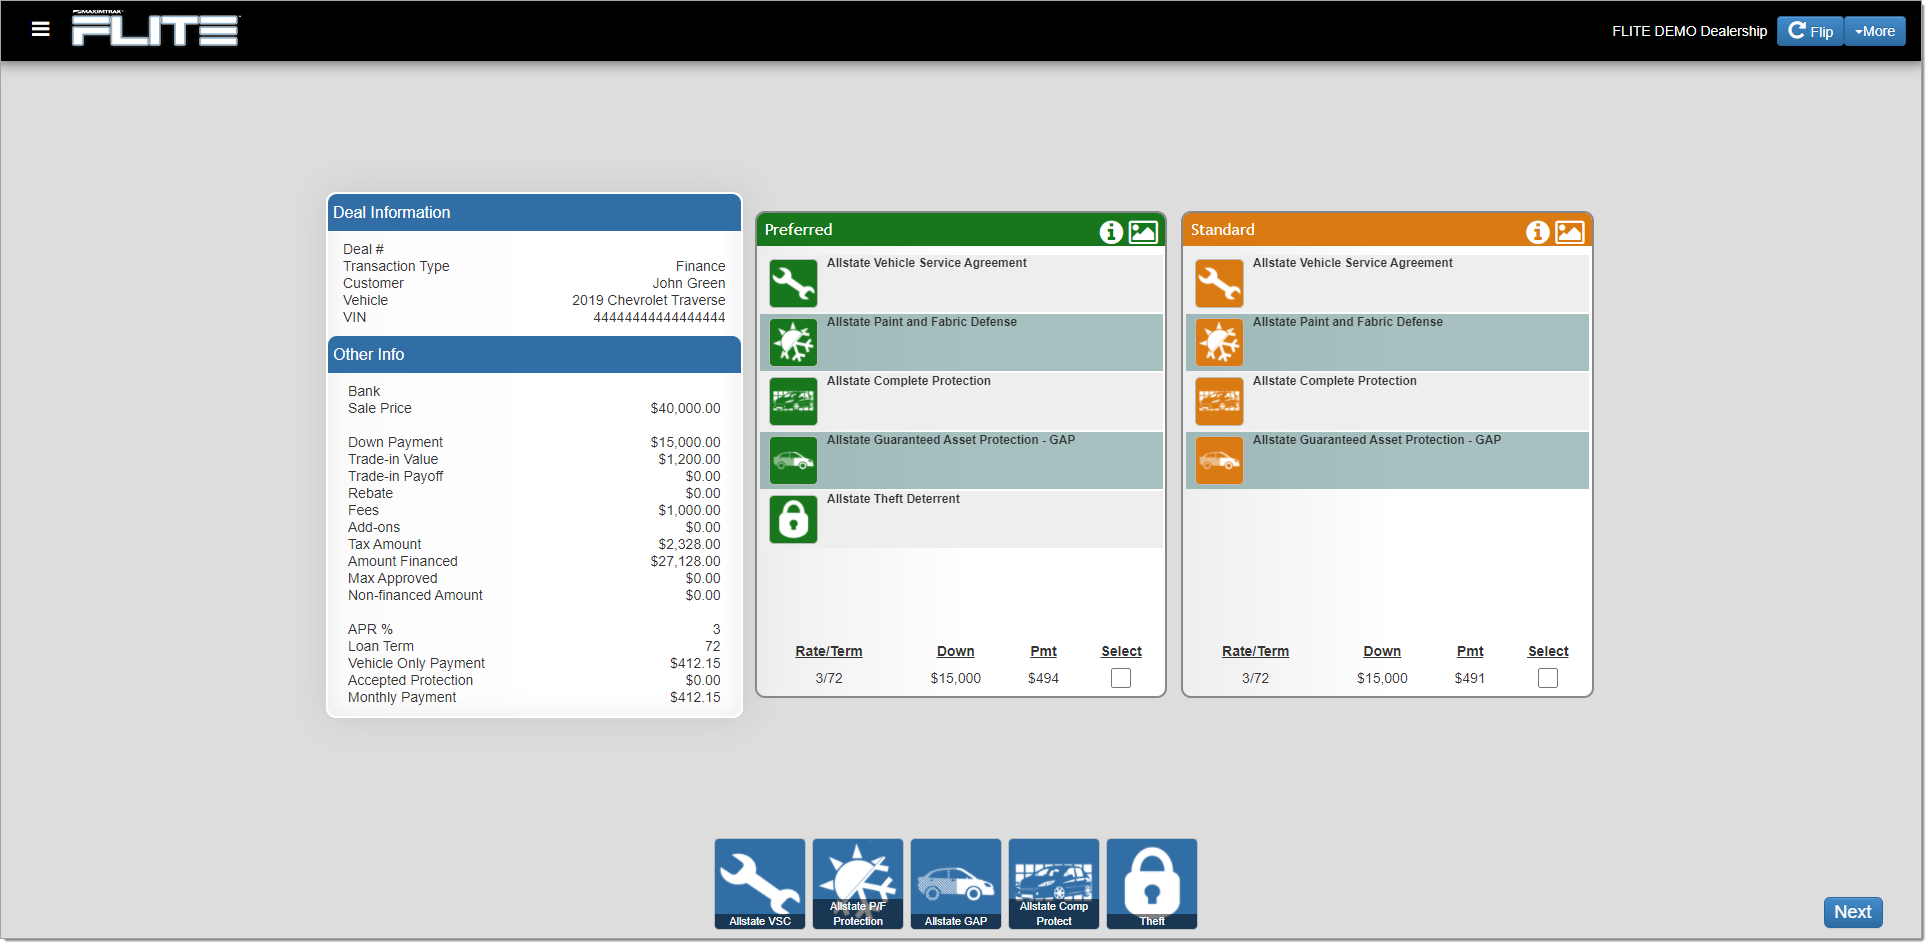Screen dimensions: 1929x946
Task: Click the Flip button
Action: click(x=1810, y=31)
